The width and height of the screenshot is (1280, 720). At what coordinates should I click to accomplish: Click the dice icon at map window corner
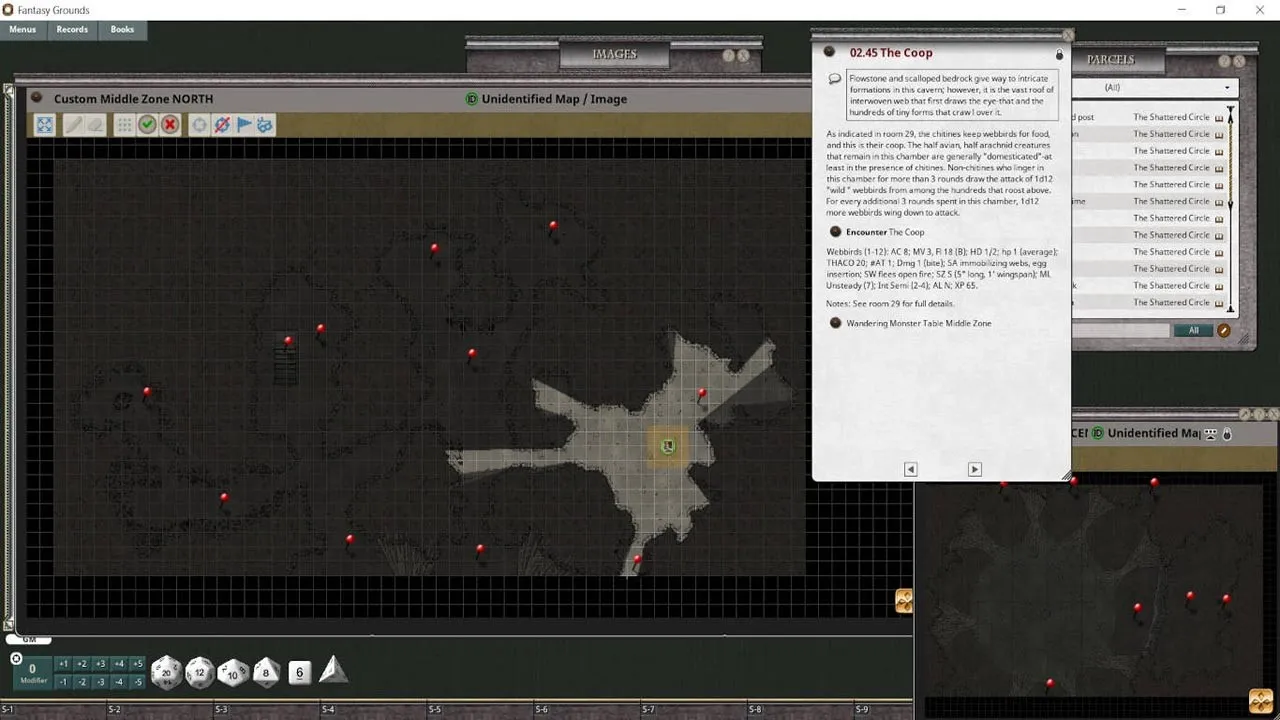click(x=903, y=600)
